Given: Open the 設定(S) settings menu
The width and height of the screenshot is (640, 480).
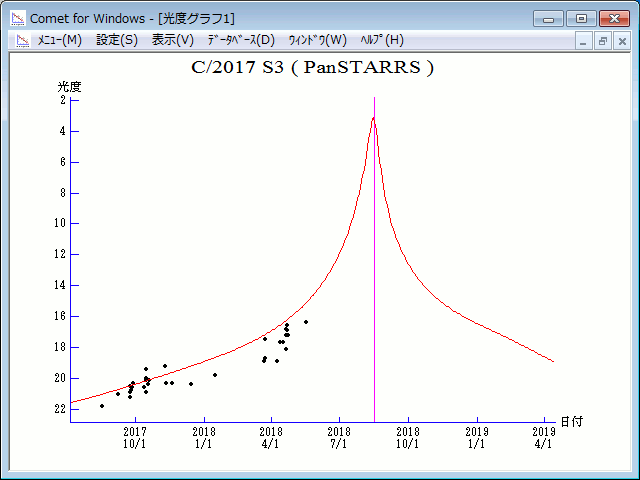Looking at the screenshot, I should 117,40.
